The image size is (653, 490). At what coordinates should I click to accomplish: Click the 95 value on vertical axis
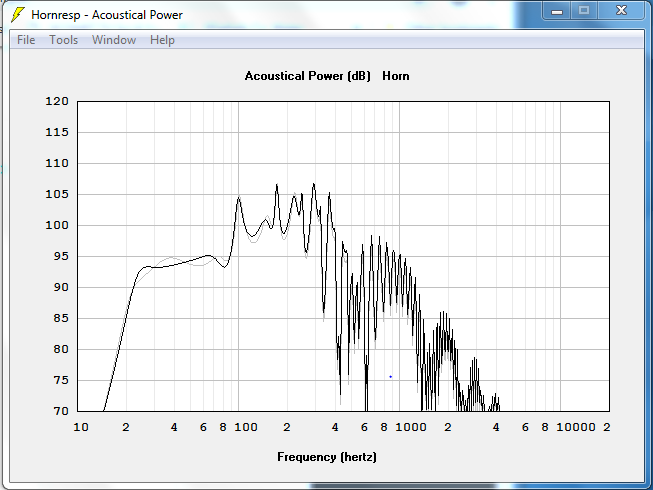click(x=61, y=256)
